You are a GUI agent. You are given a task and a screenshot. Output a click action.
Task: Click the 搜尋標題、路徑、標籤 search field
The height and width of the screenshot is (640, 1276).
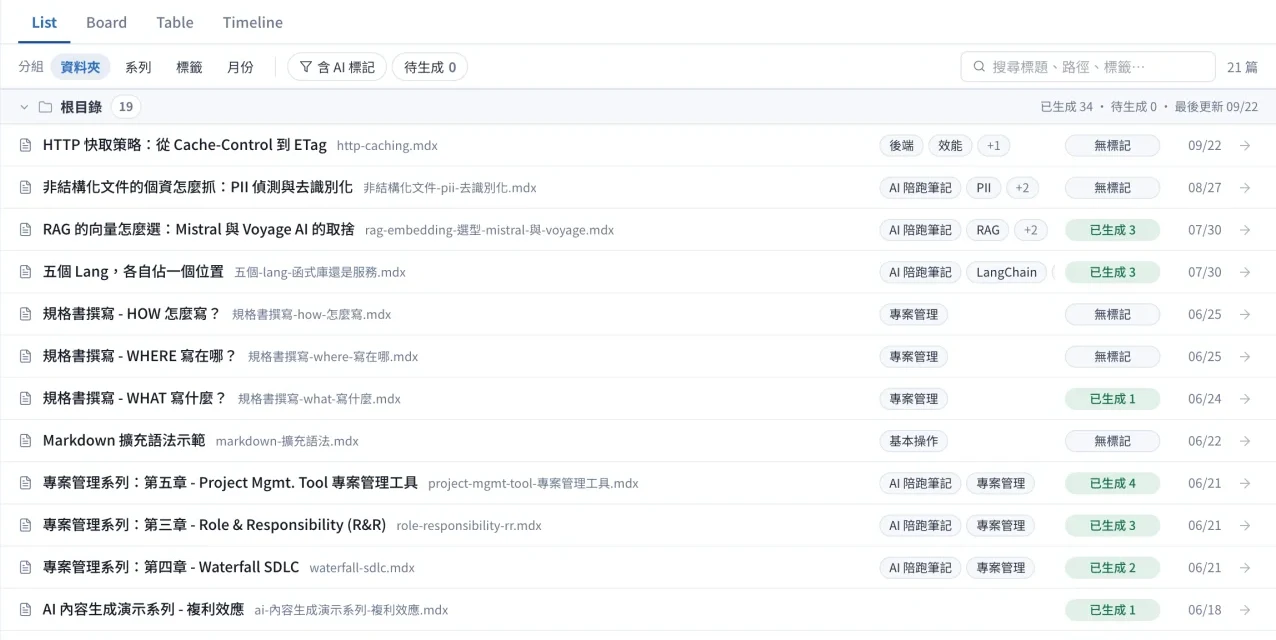coord(1088,67)
